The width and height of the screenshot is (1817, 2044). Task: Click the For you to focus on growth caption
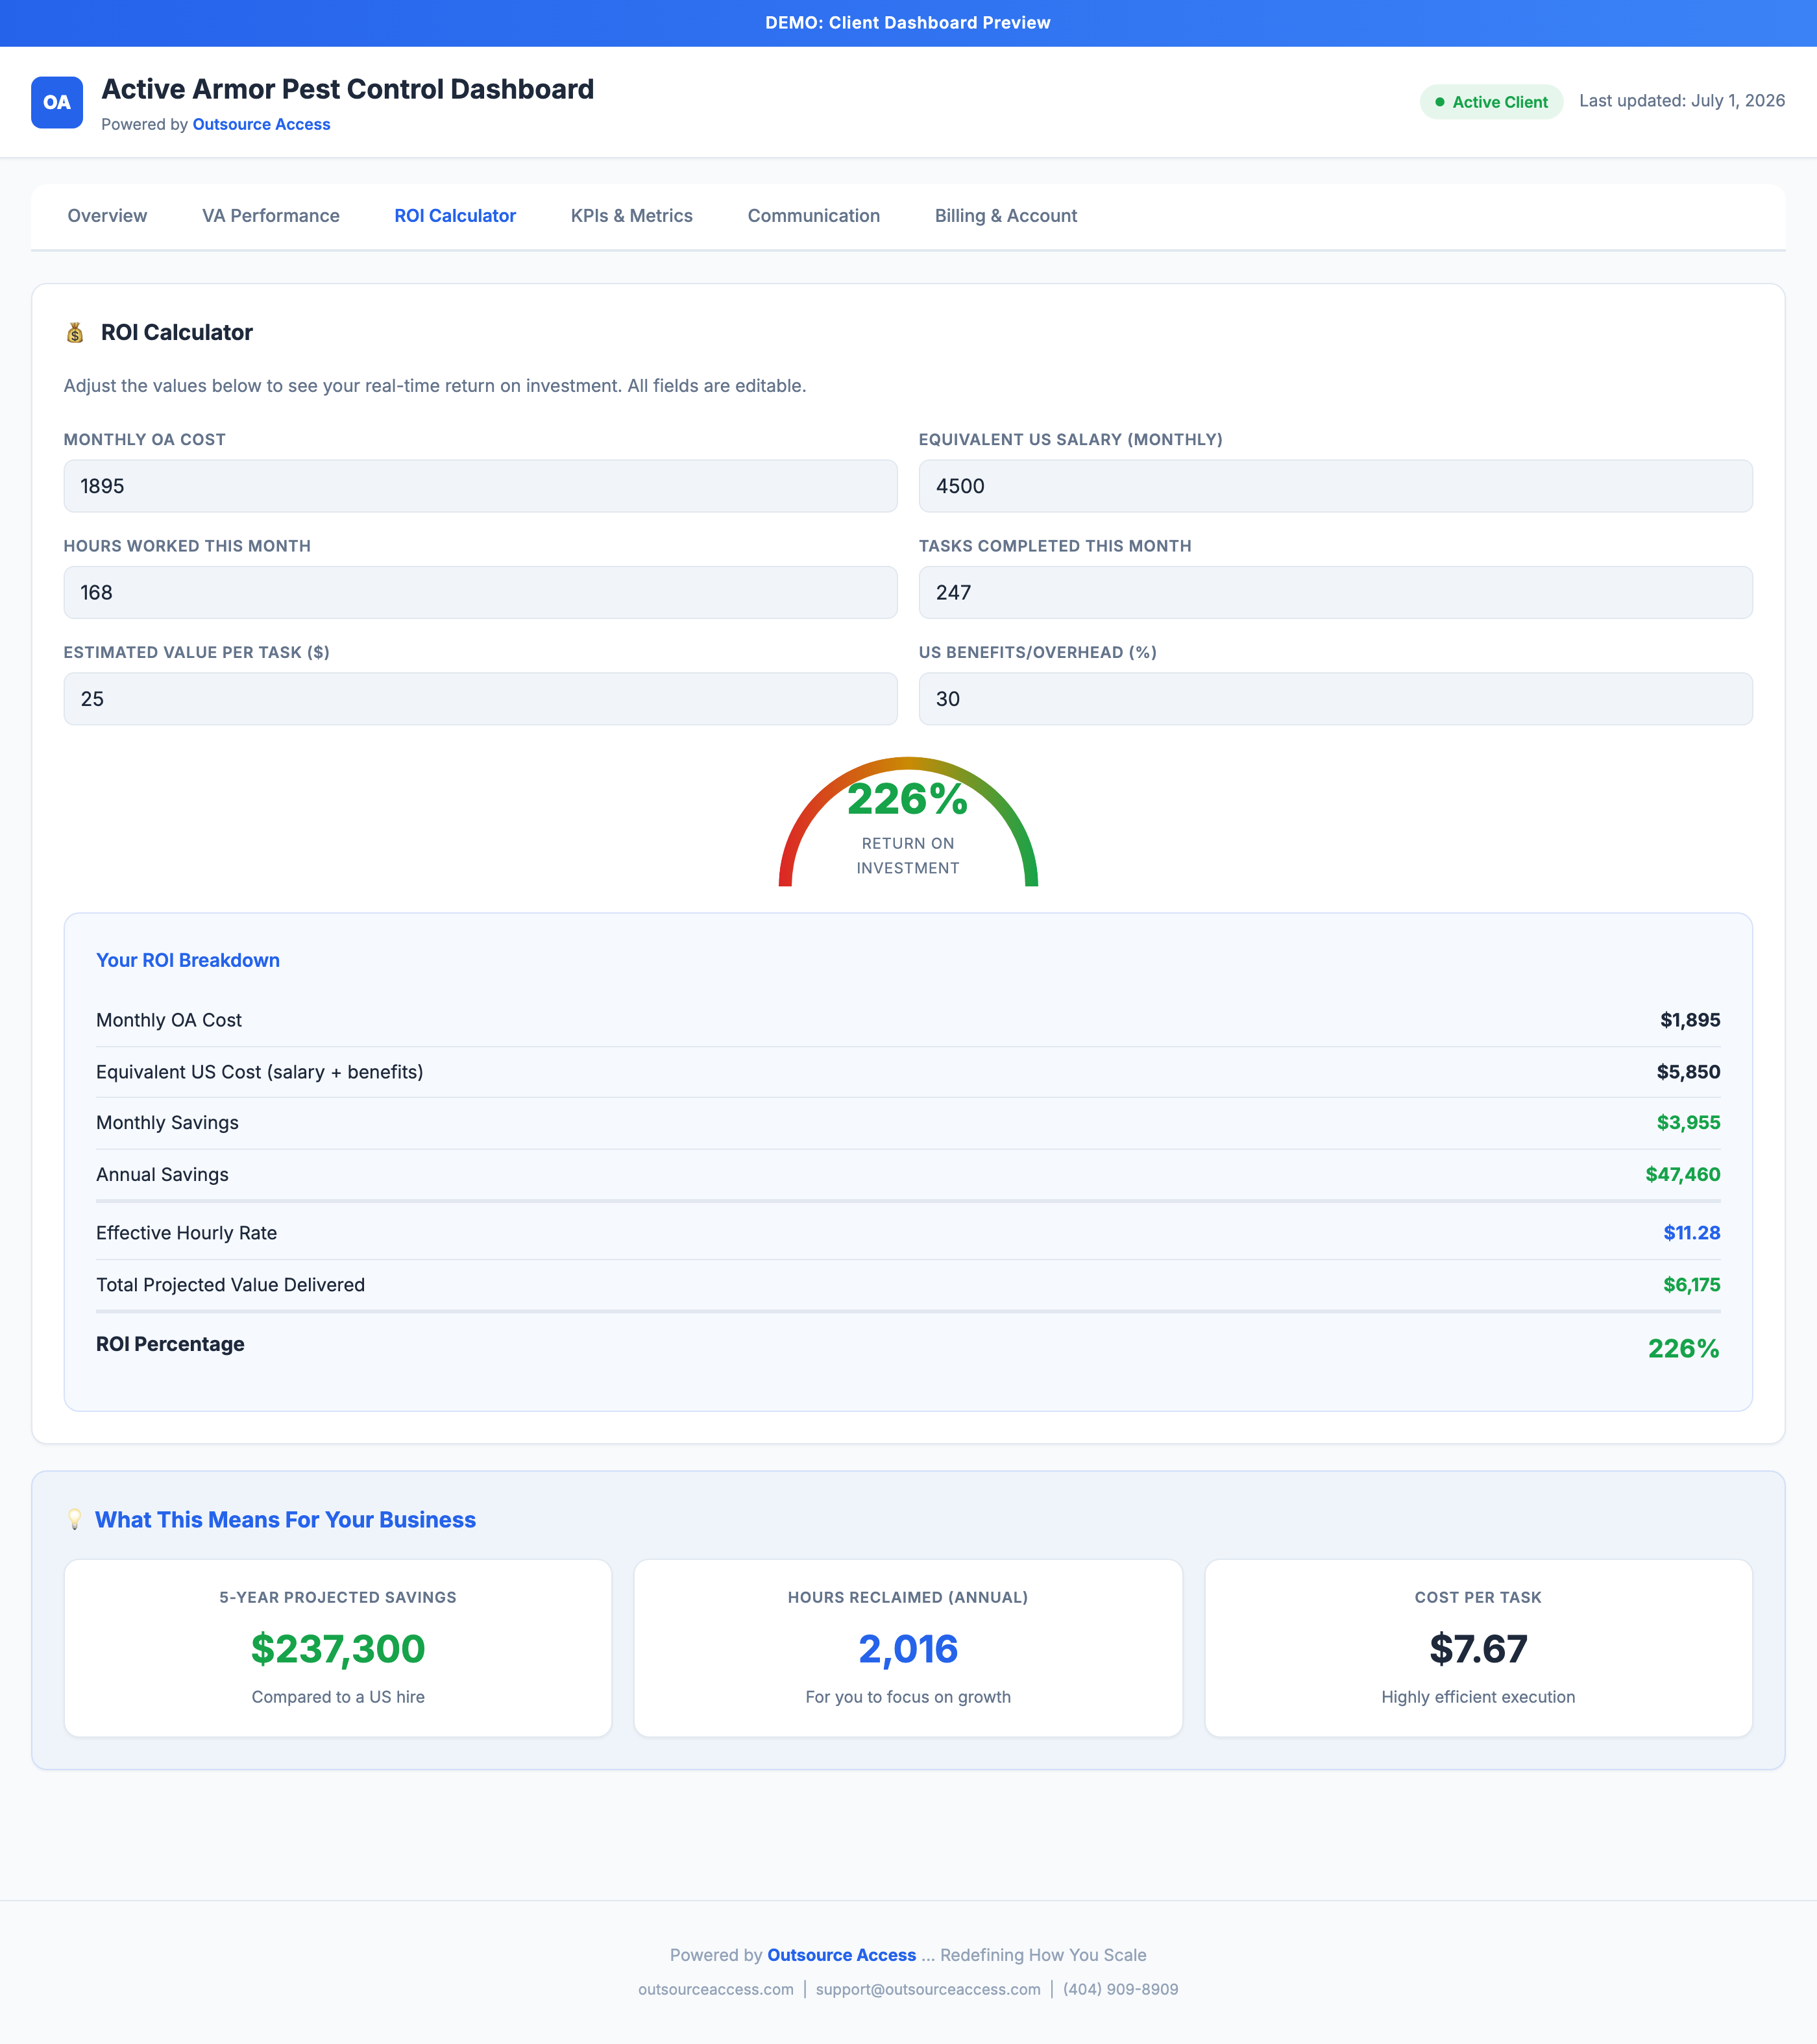908,1697
